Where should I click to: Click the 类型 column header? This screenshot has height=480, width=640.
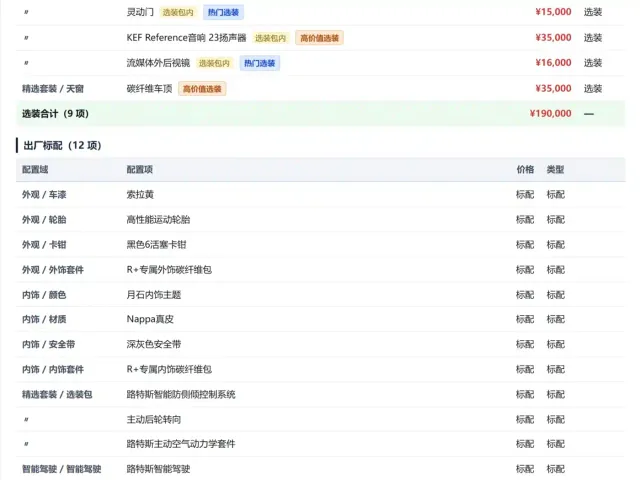pyautogui.click(x=556, y=169)
